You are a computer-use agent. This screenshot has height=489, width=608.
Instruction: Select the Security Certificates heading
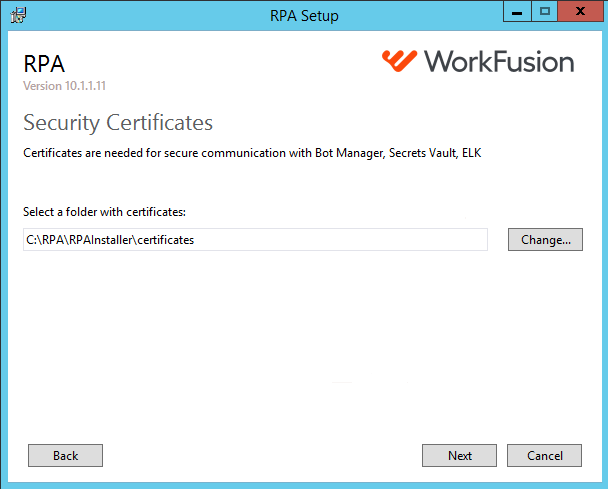pos(118,123)
